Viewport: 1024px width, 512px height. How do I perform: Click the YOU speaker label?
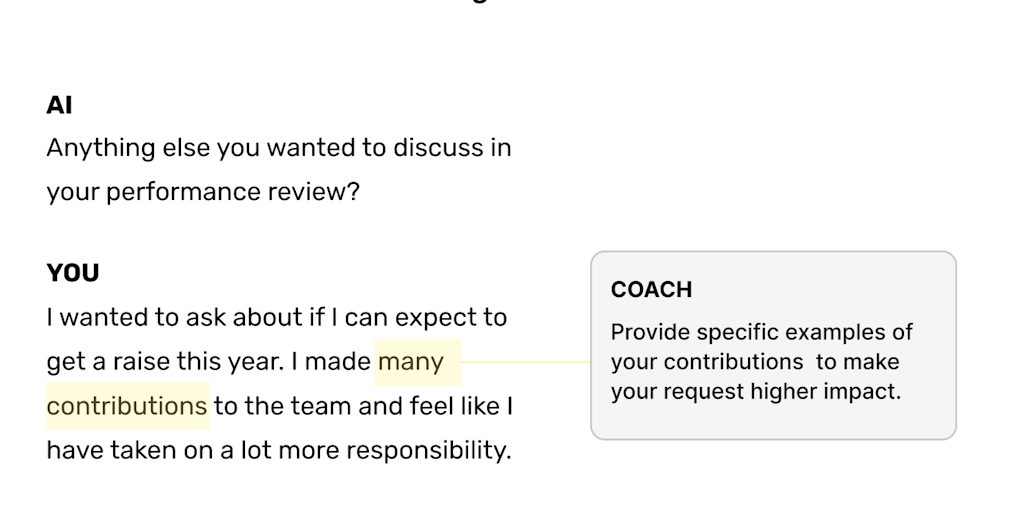(72, 273)
